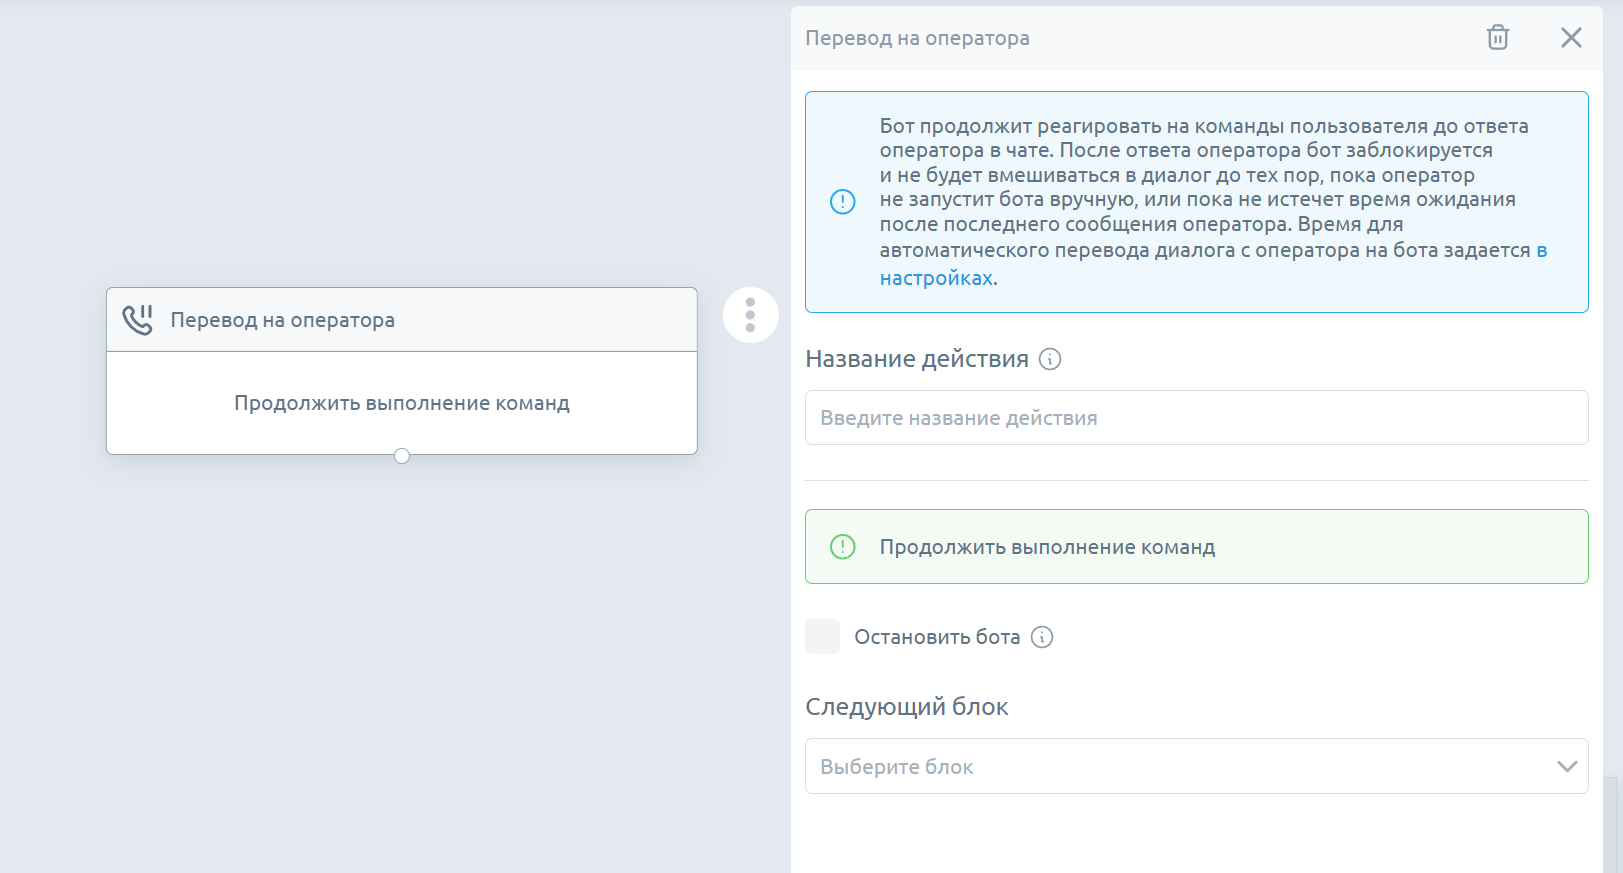Click the blue exclamation icon in the notice
The width and height of the screenshot is (1623, 873).
843,202
